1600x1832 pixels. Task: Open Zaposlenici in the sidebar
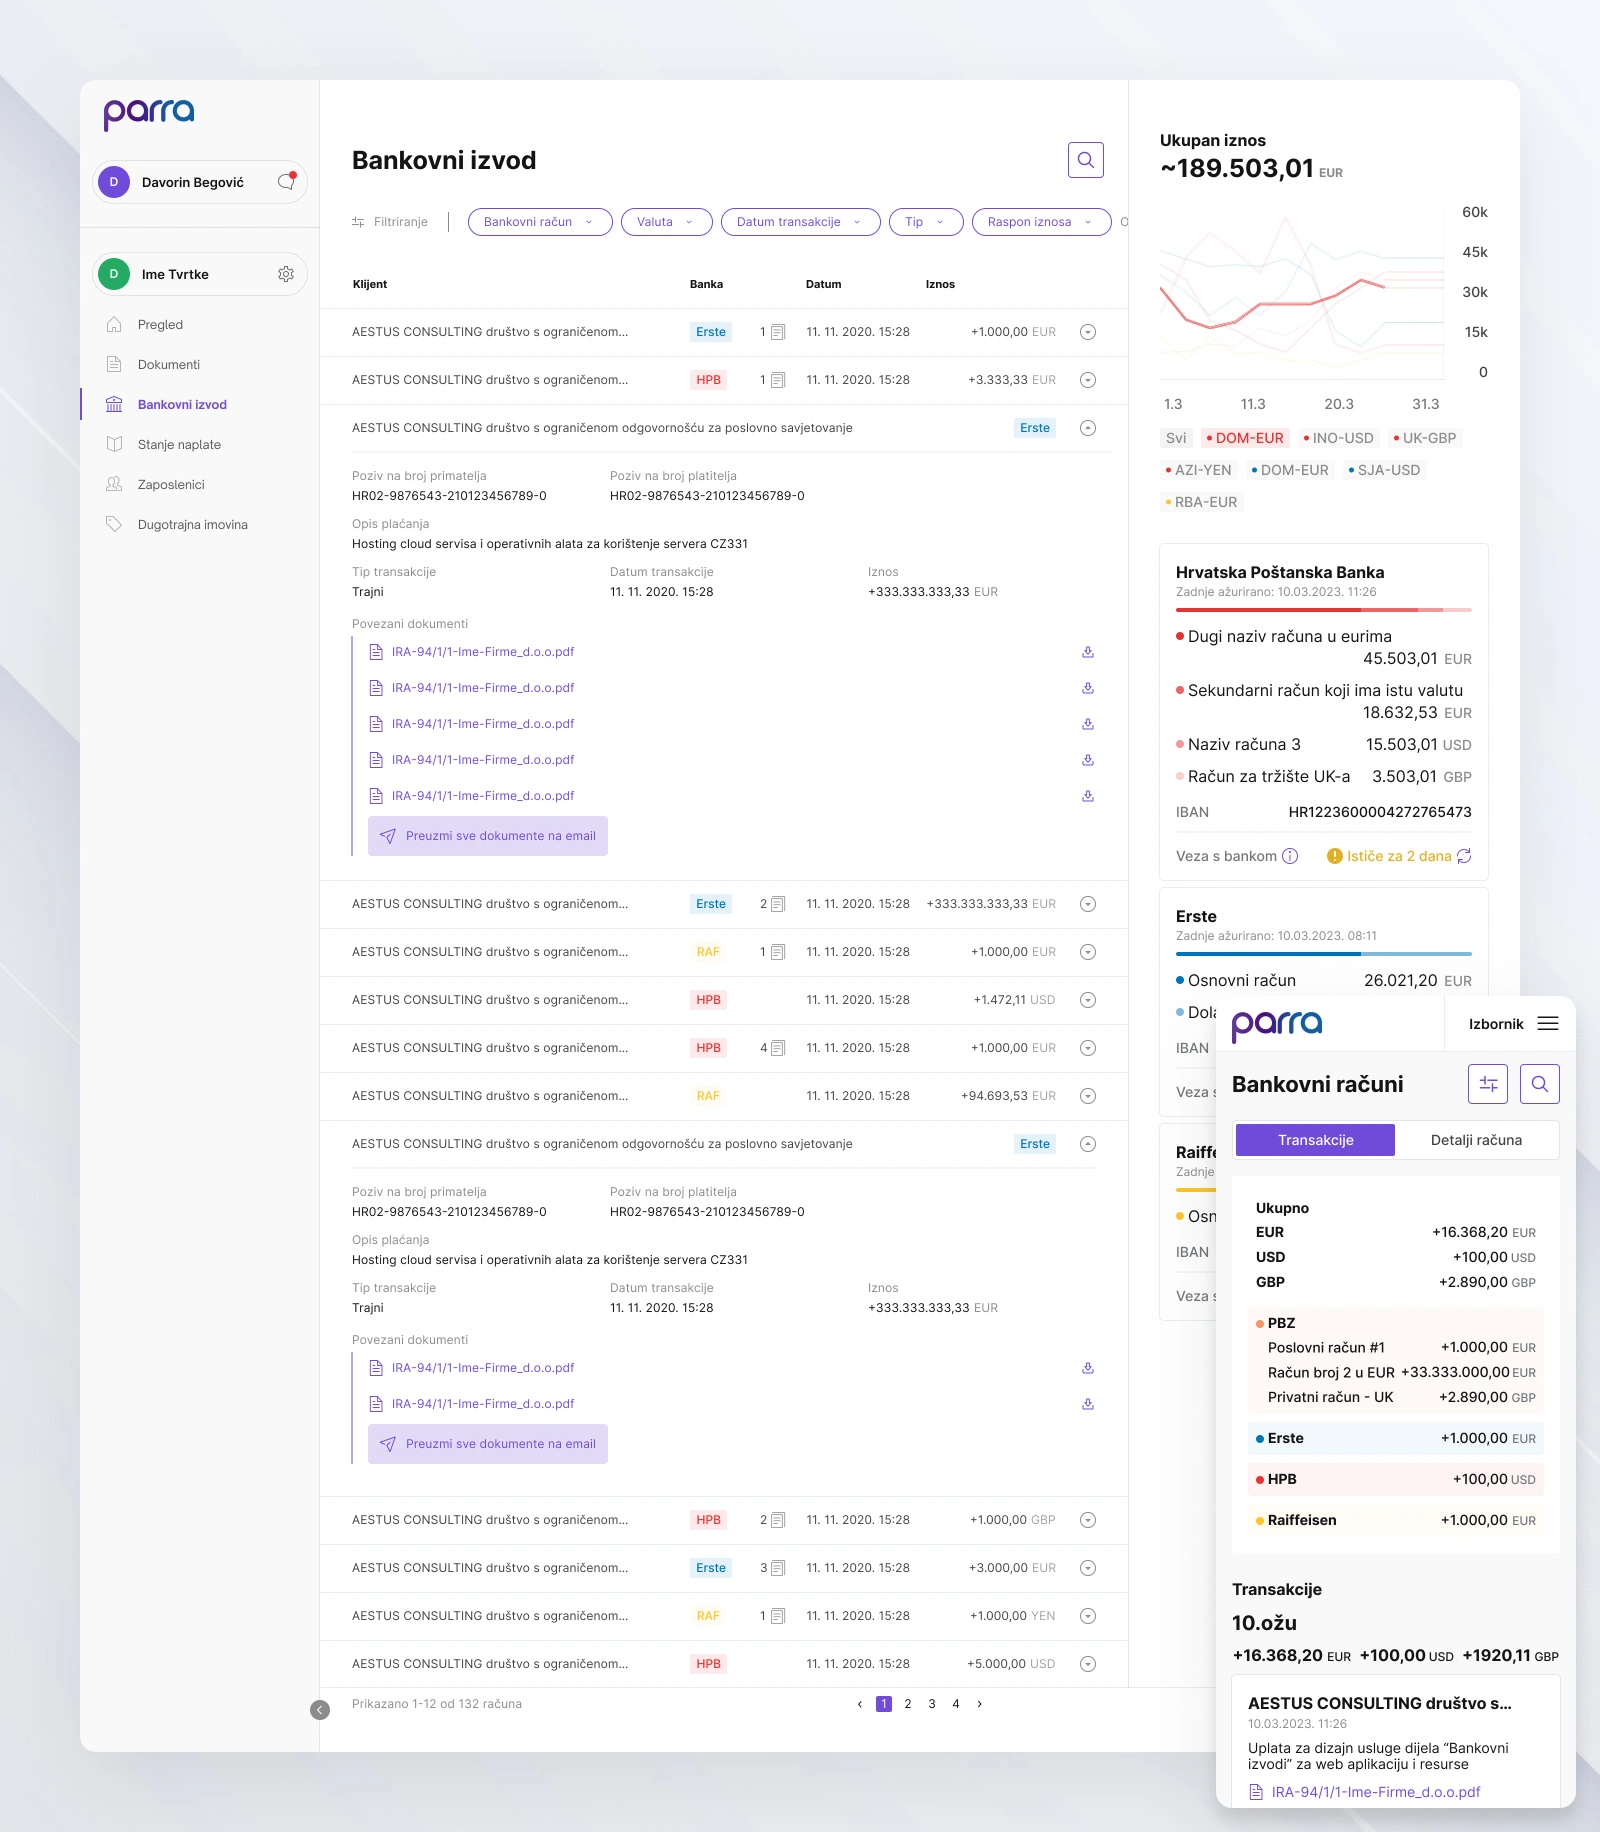171,485
